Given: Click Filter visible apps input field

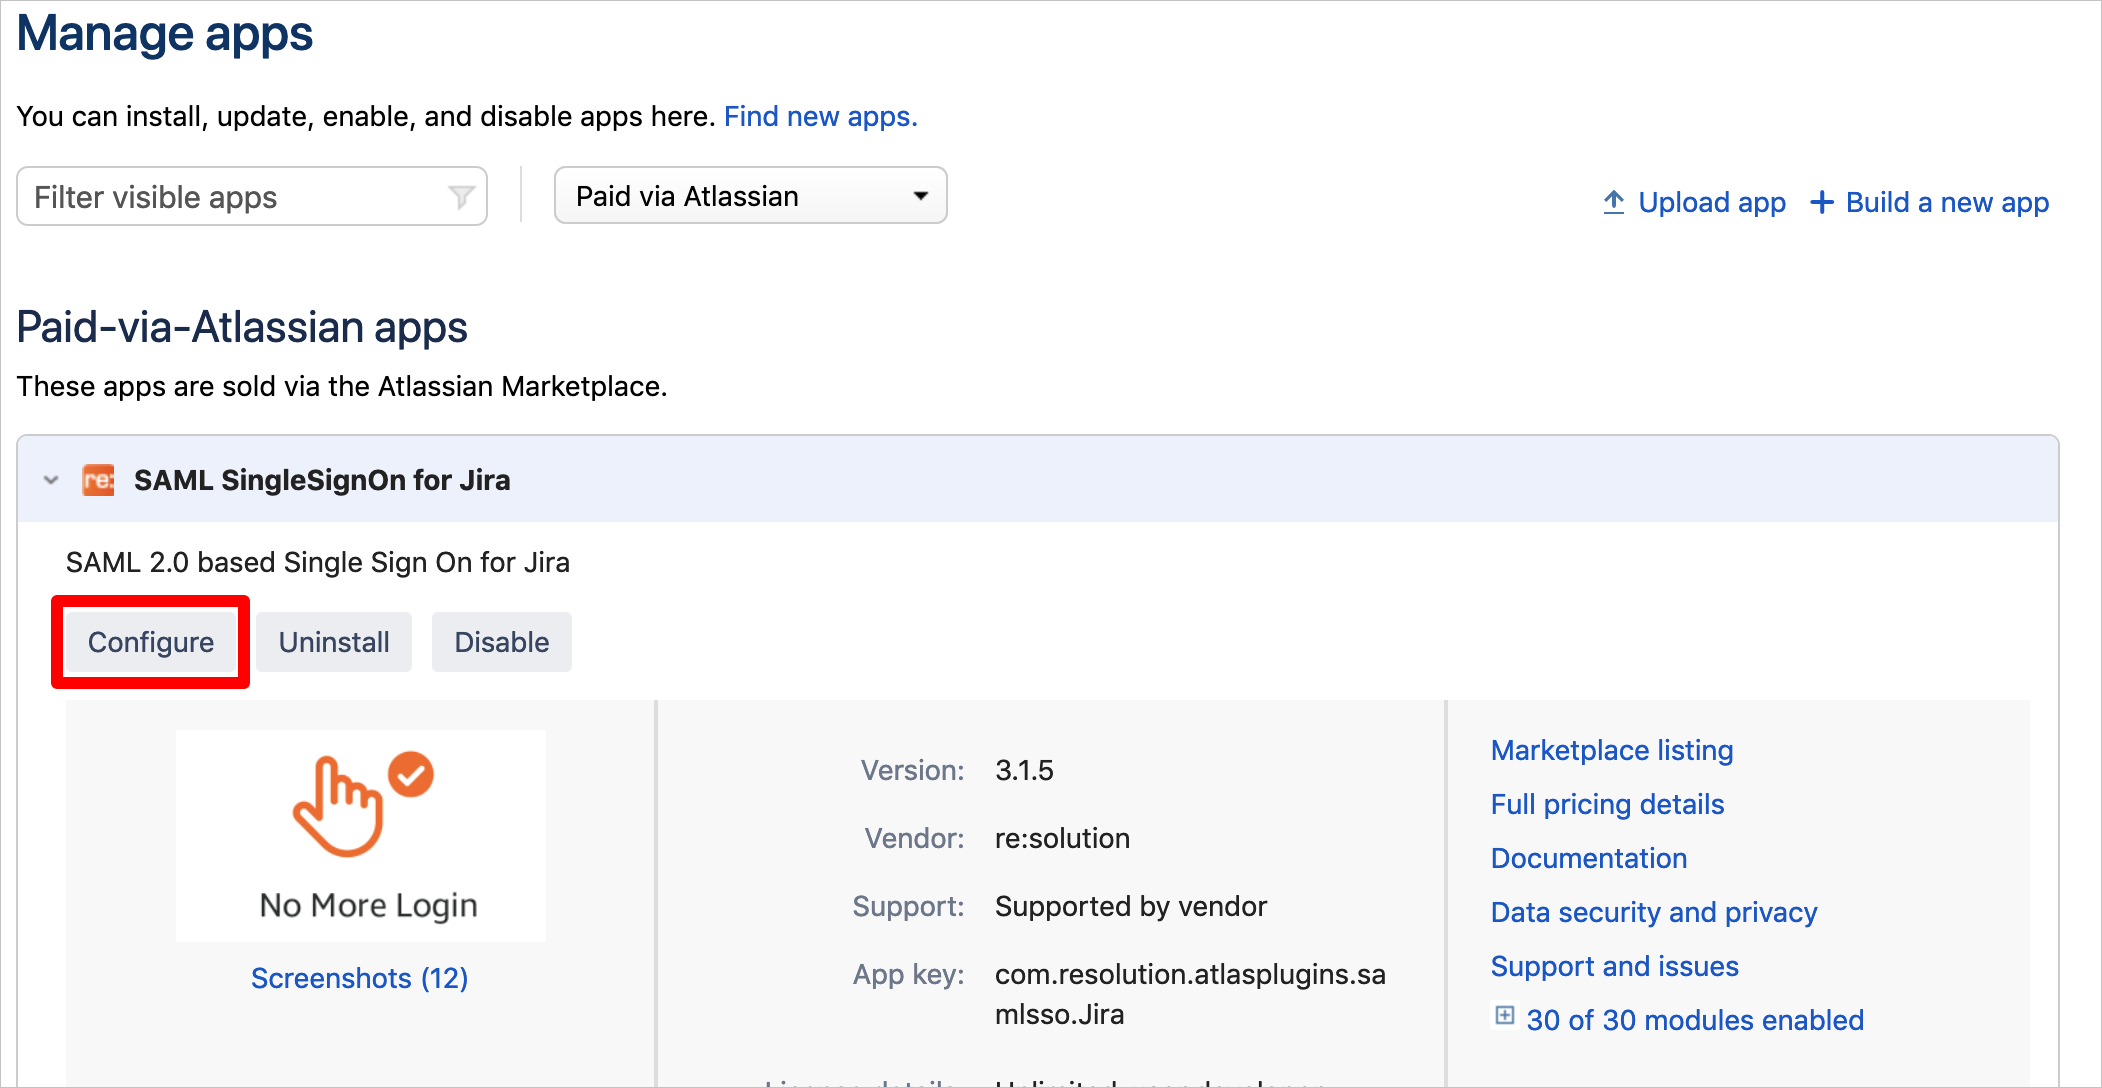Looking at the screenshot, I should (253, 198).
